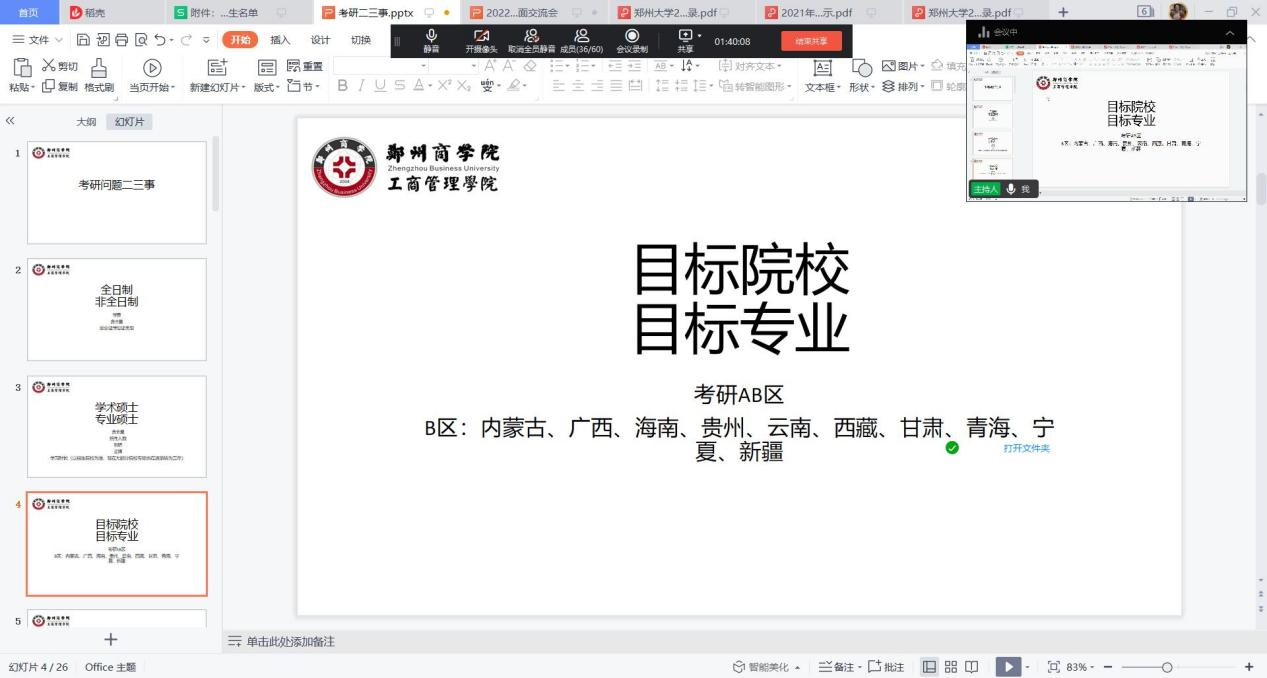Open meeting members list (成员)
Image resolution: width=1267 pixels, height=678 pixels.
tap(581, 40)
